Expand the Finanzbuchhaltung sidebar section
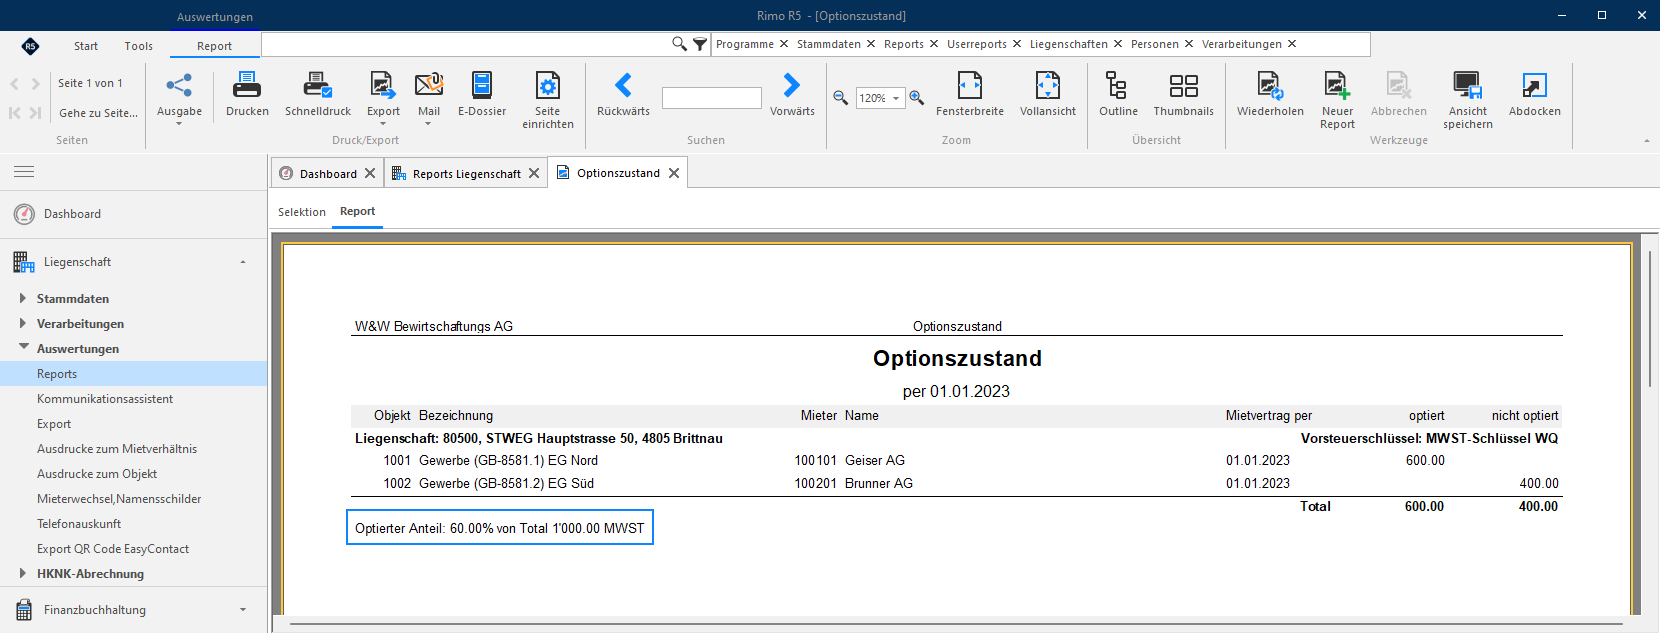This screenshot has height=633, width=1660. click(243, 610)
